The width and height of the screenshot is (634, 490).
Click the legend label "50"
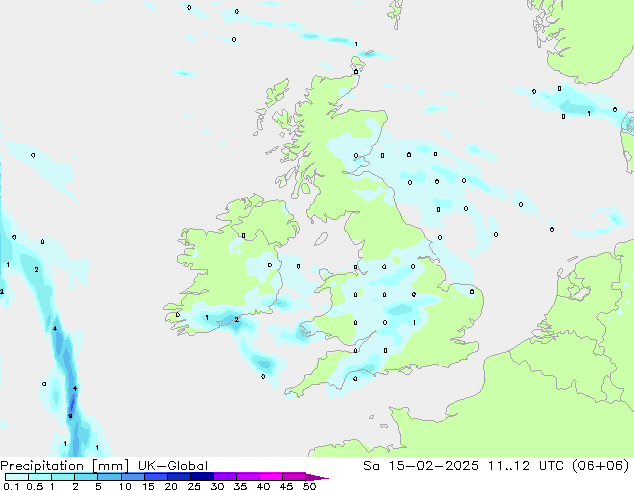[309, 486]
